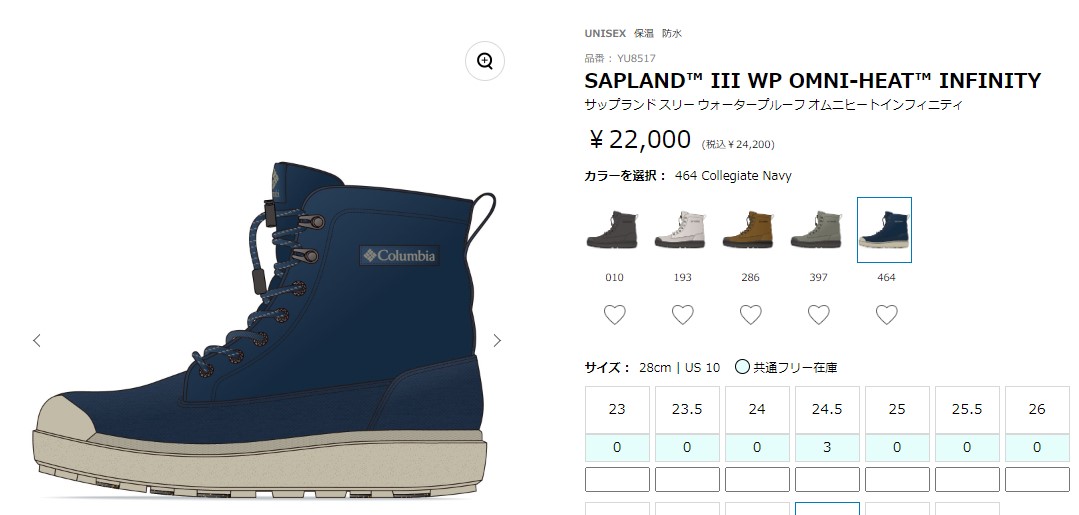Select the brown 286 boot color
Screen dimensions: 1079x515
pos(748,230)
